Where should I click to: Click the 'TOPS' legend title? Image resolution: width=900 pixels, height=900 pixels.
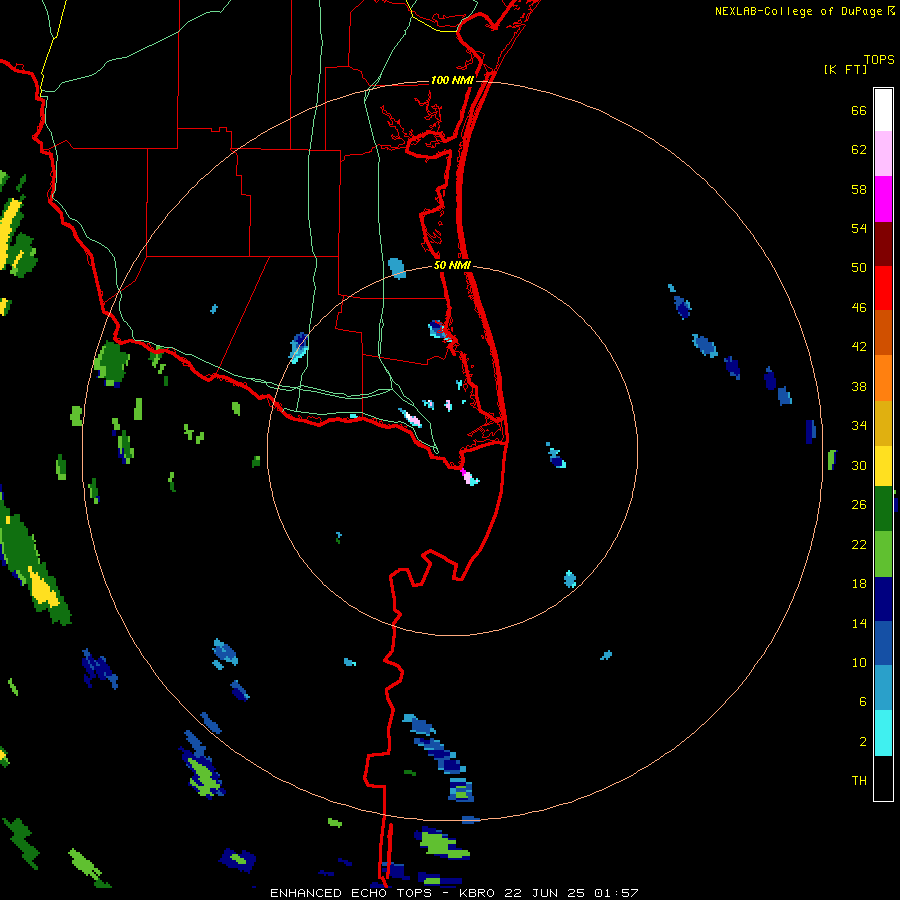(x=879, y=60)
